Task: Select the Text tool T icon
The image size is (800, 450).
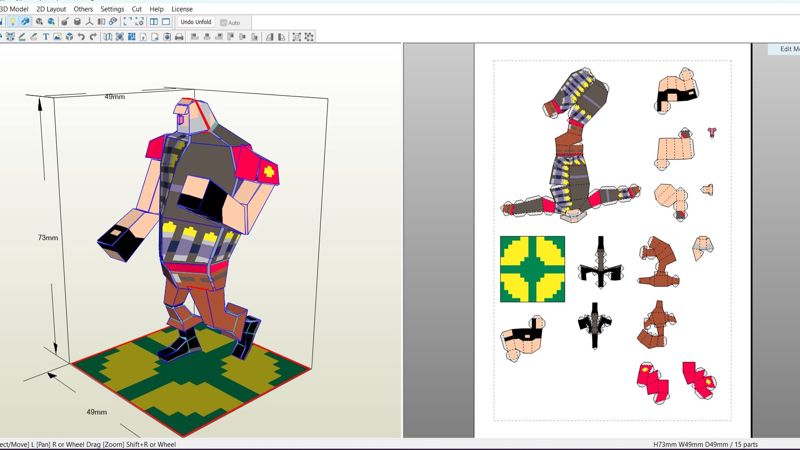Action: pos(46,37)
